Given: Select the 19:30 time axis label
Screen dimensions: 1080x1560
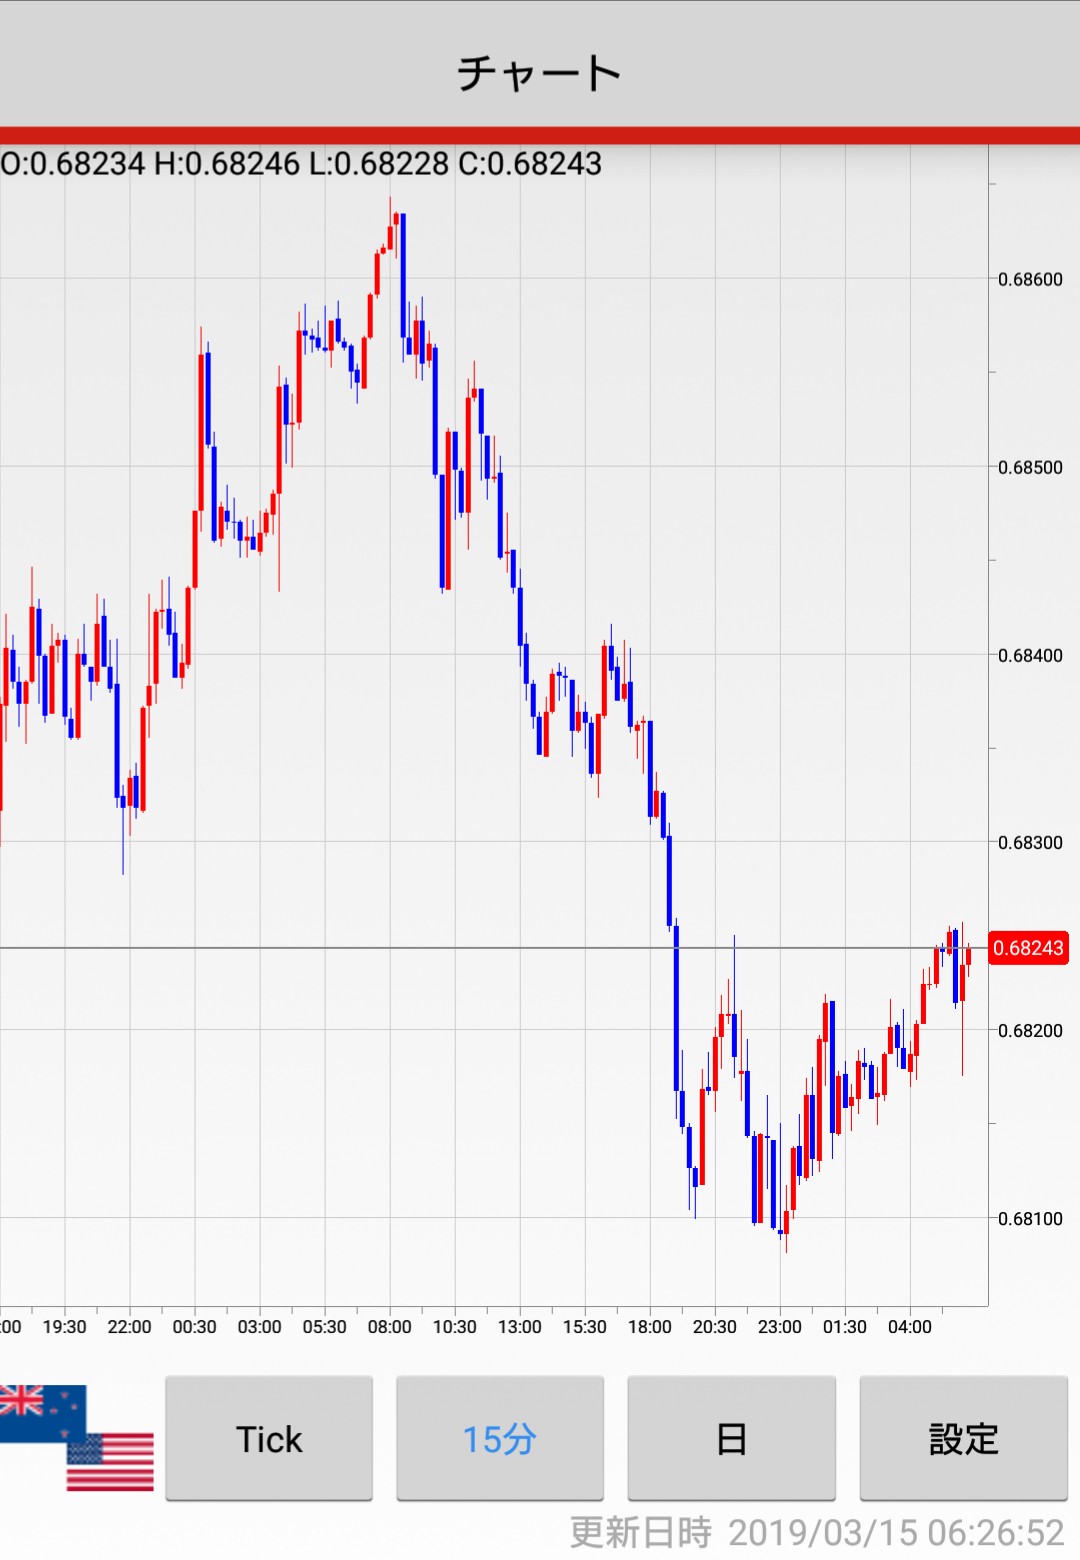Looking at the screenshot, I should pyautogui.click(x=64, y=1327).
